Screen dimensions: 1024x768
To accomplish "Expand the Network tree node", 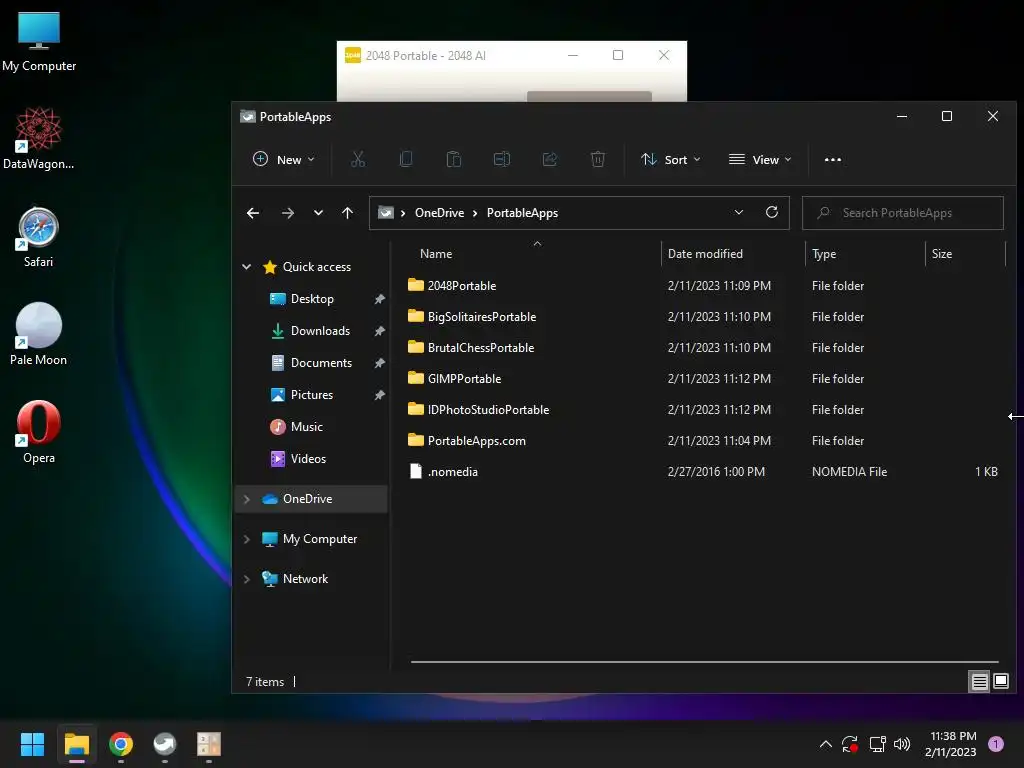I will point(247,579).
